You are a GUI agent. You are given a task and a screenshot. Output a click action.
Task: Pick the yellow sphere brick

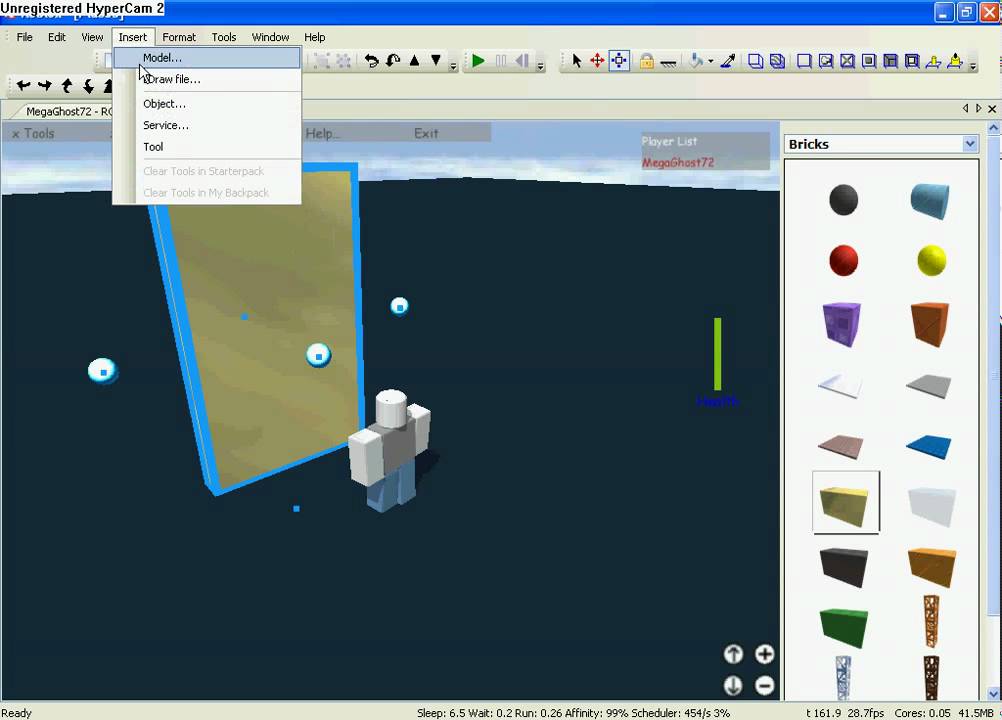[x=931, y=260]
